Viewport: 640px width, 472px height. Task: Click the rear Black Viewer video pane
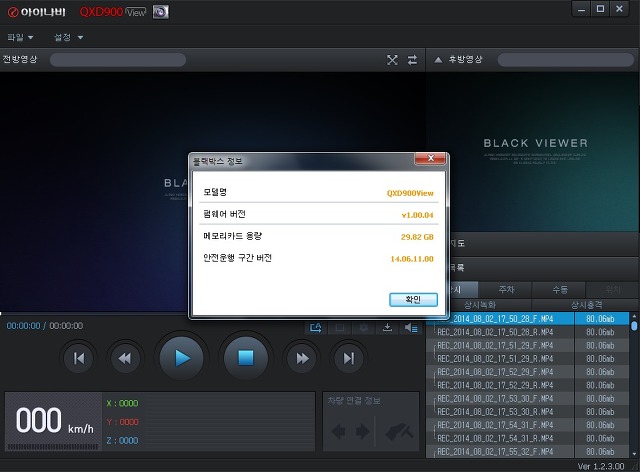point(533,152)
